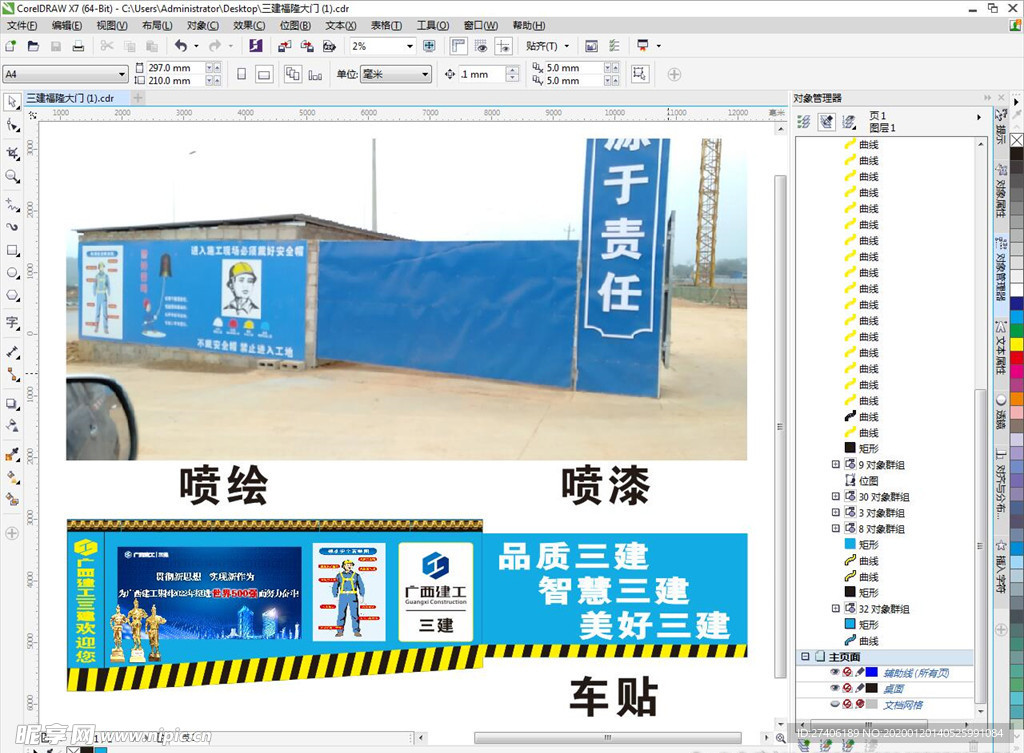Image resolution: width=1024 pixels, height=753 pixels.
Task: Select the 位图 item in Object Manager
Action: point(868,481)
